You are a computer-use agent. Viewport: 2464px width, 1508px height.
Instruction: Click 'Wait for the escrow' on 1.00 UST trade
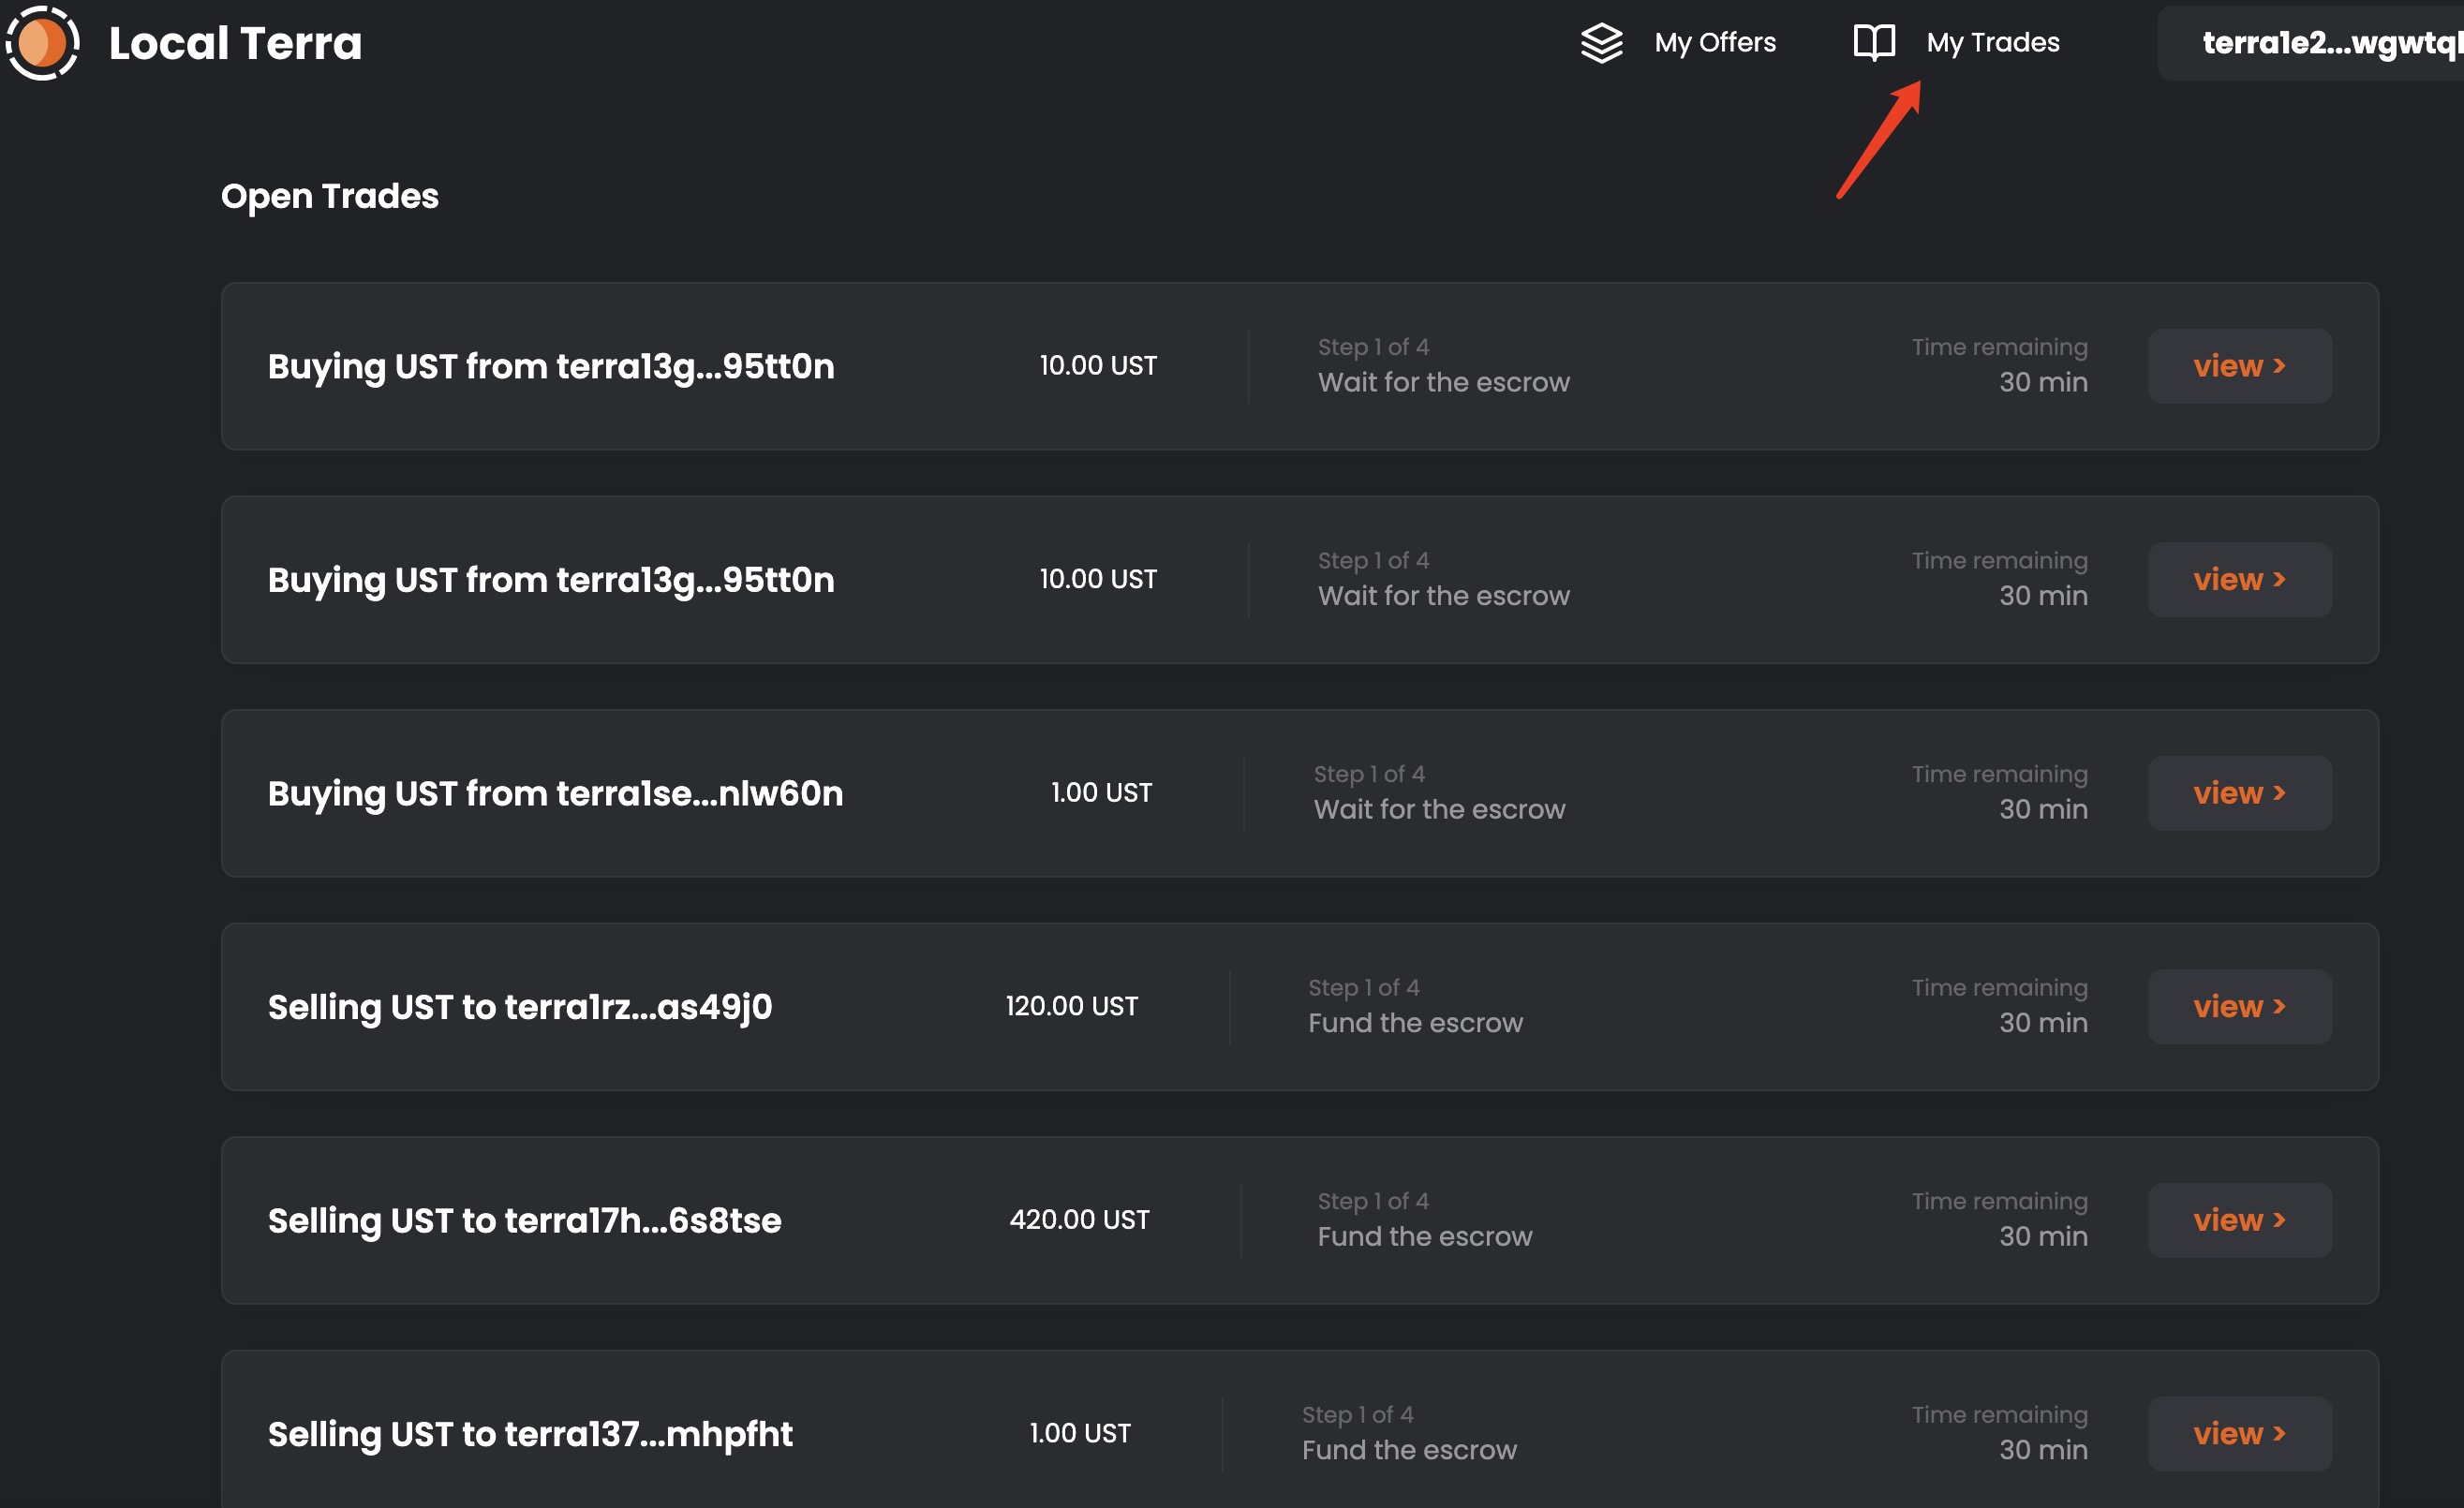tap(1439, 810)
